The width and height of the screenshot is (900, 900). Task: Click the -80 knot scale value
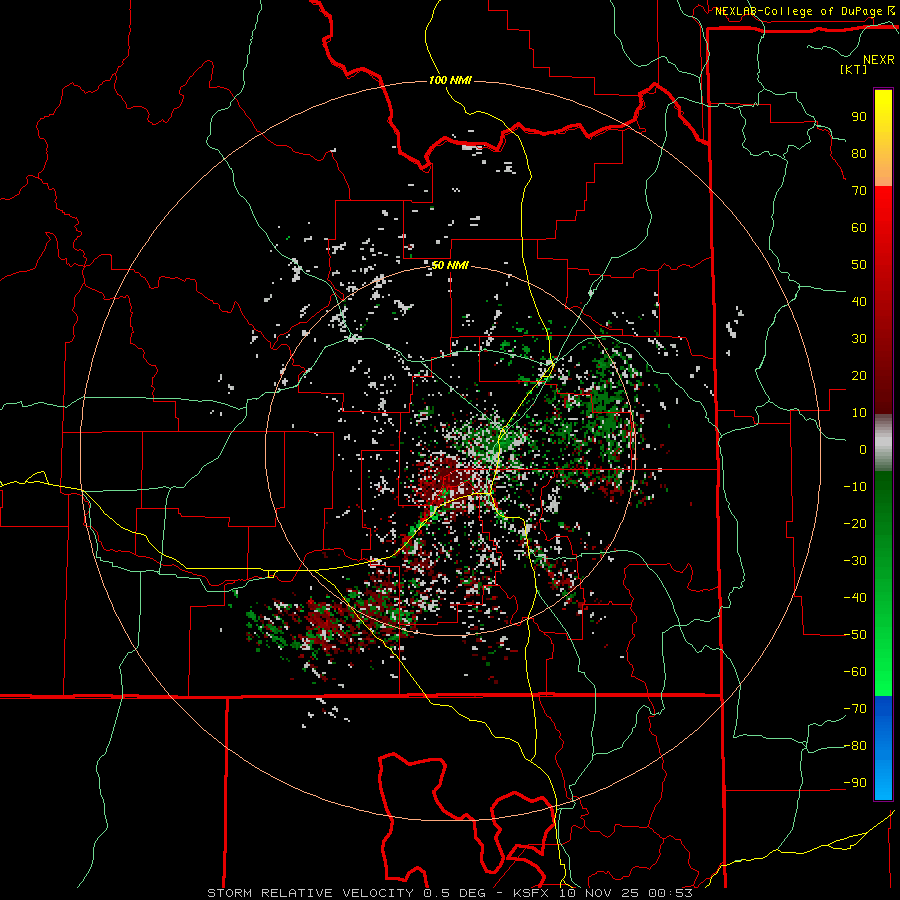(855, 746)
